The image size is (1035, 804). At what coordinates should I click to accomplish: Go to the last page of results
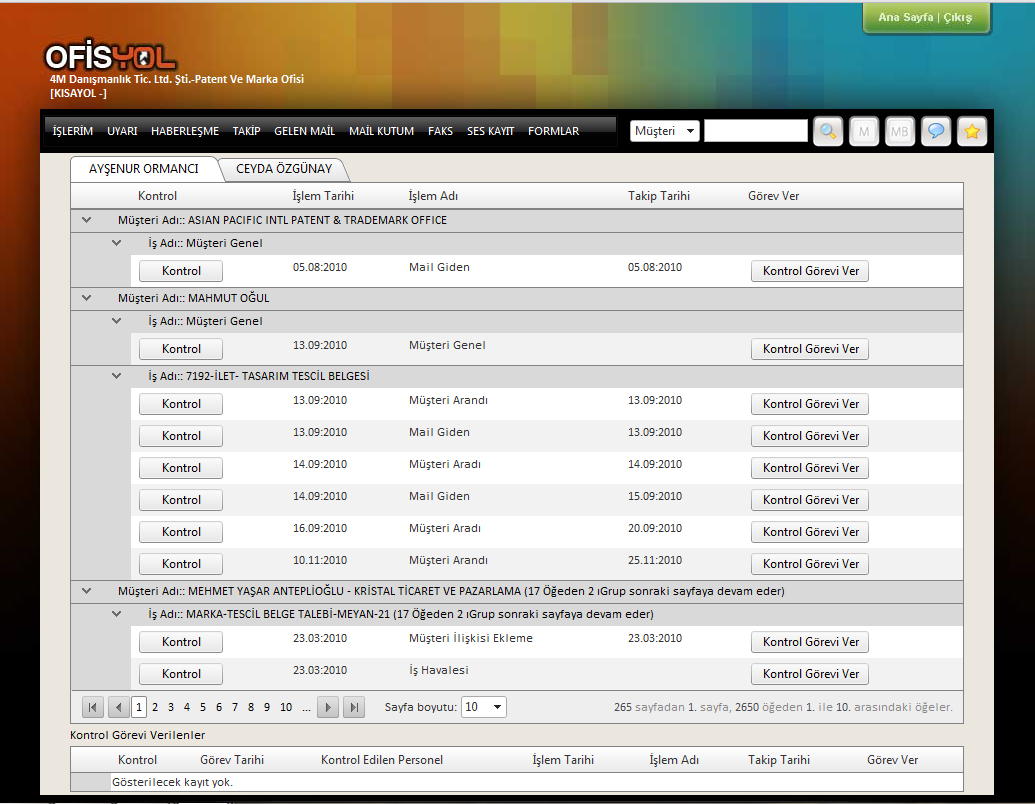(x=354, y=707)
